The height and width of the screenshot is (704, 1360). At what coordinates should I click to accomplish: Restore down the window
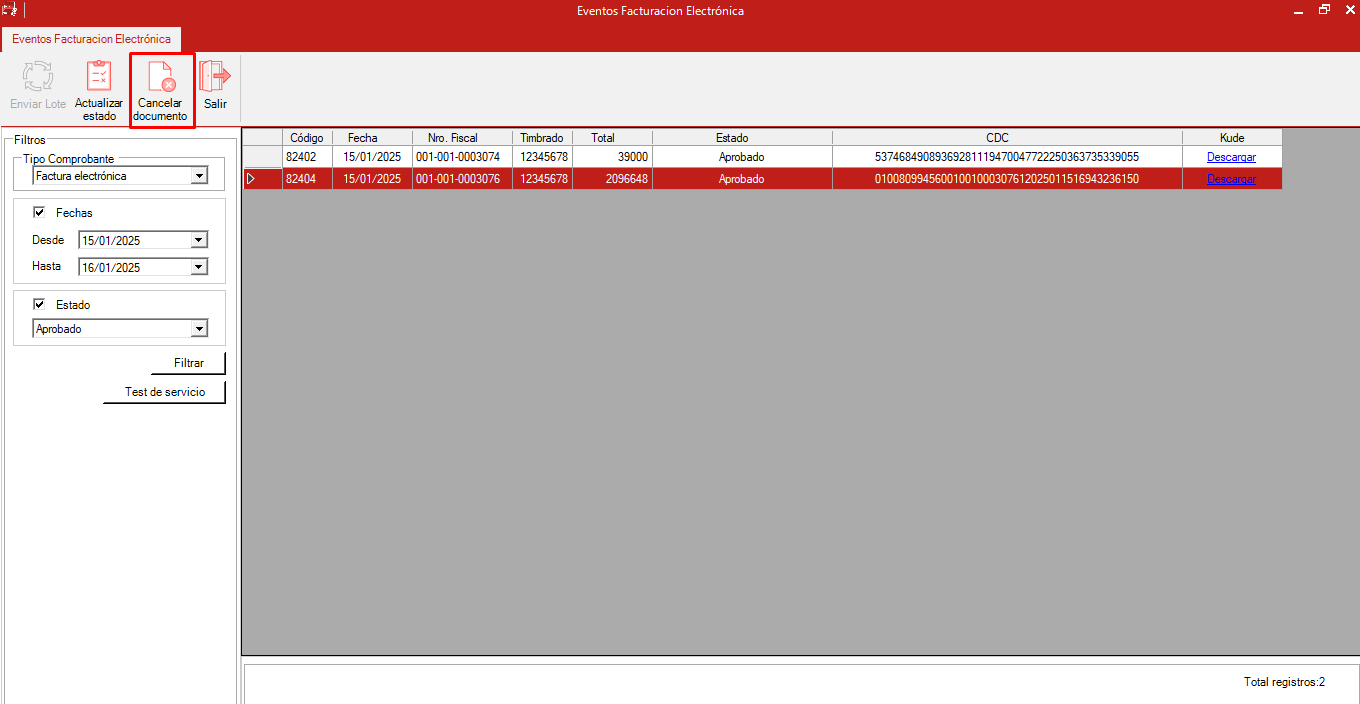1324,10
